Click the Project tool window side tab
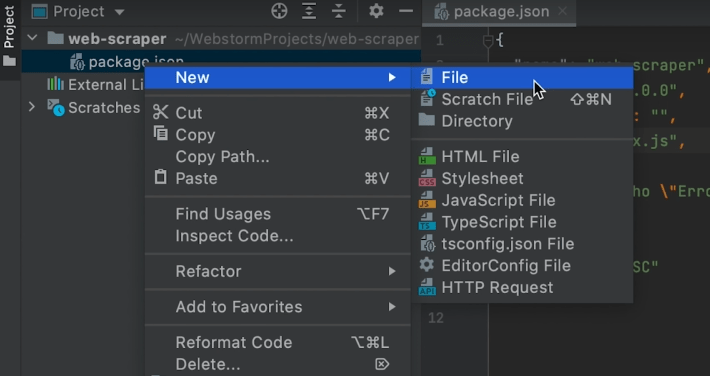Viewport: 710px width, 376px height. pos(9,27)
